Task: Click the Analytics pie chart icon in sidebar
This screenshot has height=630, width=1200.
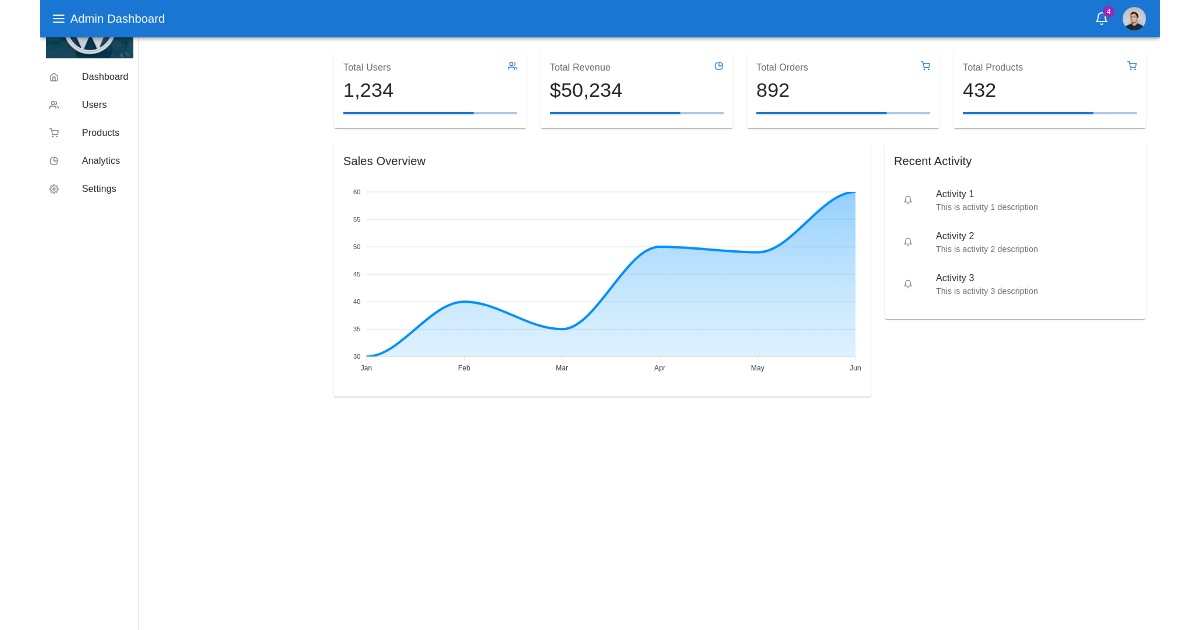Action: coord(54,161)
